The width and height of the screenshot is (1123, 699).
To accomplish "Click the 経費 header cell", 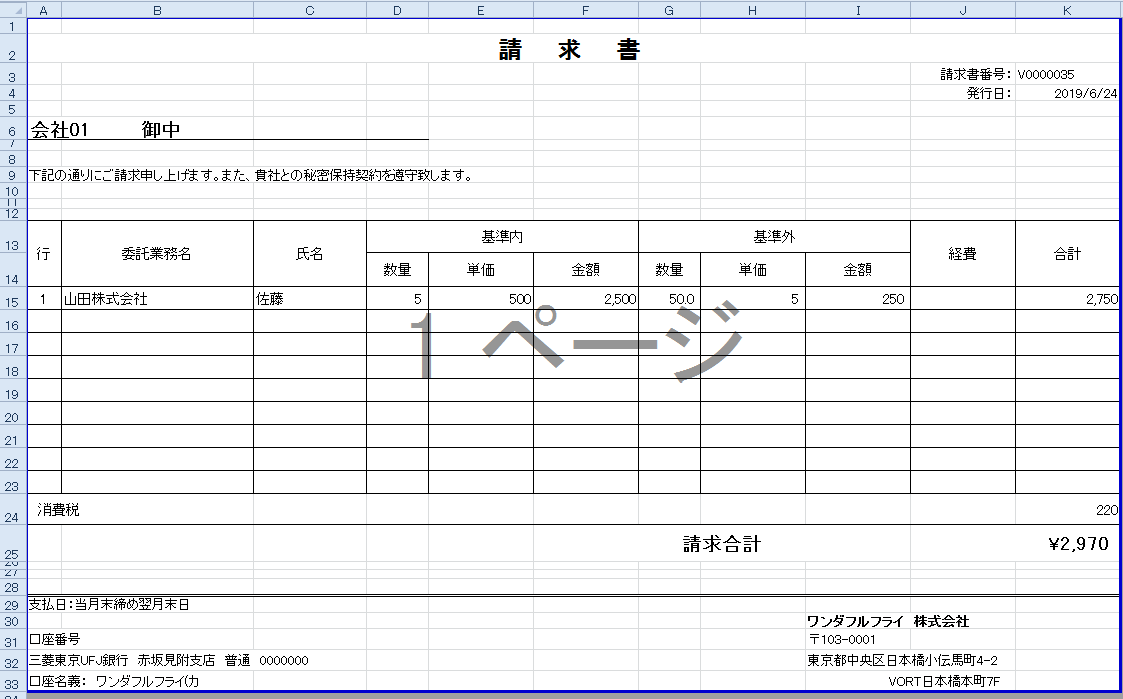I will [963, 254].
